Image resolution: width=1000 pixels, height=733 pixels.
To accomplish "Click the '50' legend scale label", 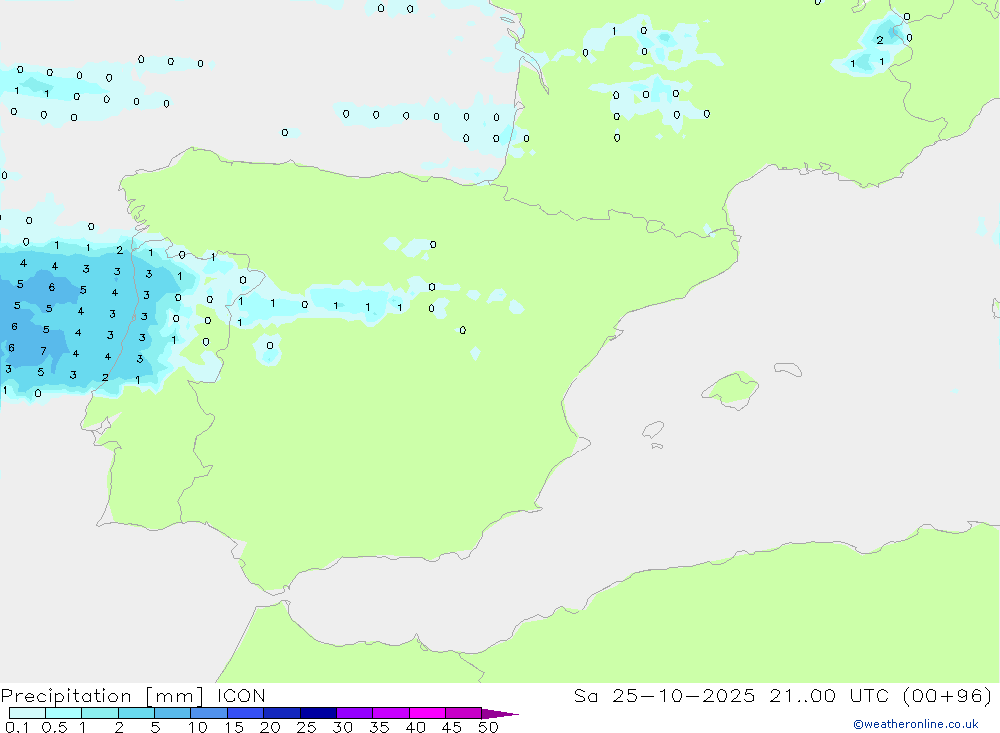I will [x=488, y=727].
